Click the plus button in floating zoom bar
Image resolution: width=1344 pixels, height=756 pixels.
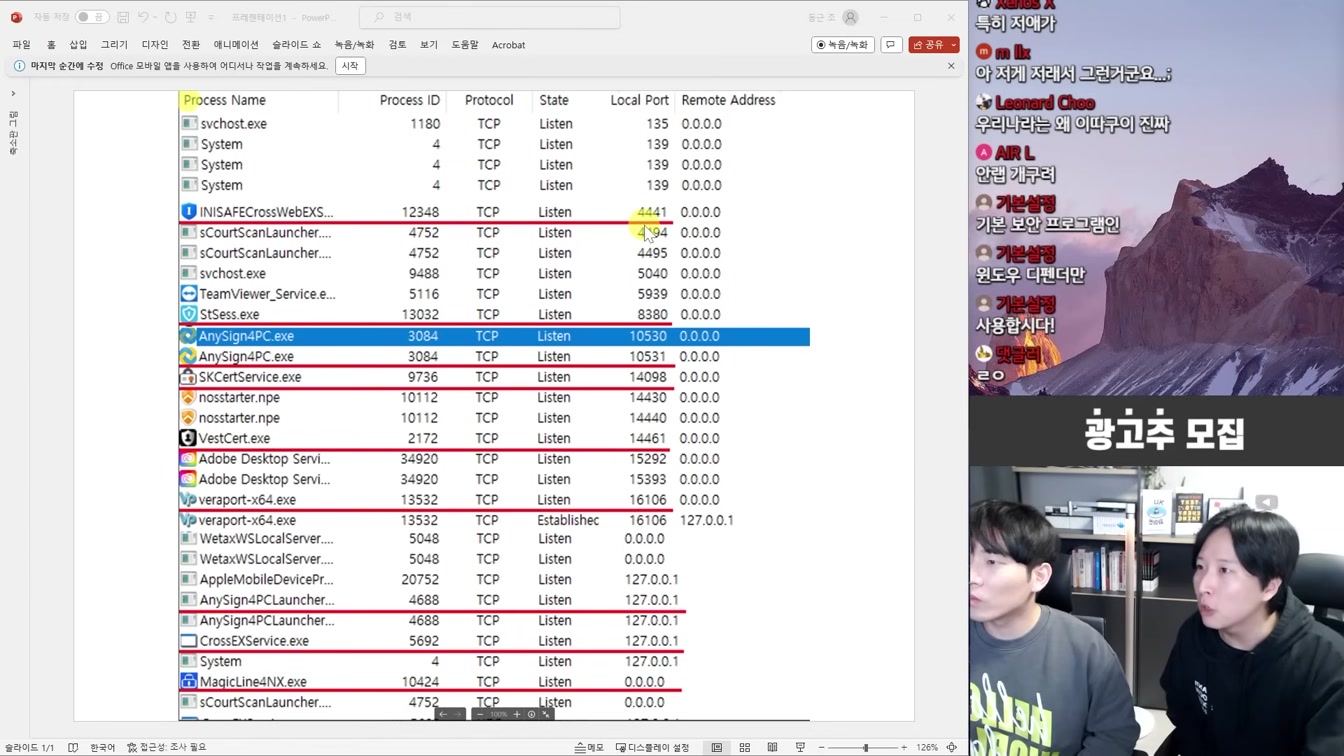click(517, 714)
